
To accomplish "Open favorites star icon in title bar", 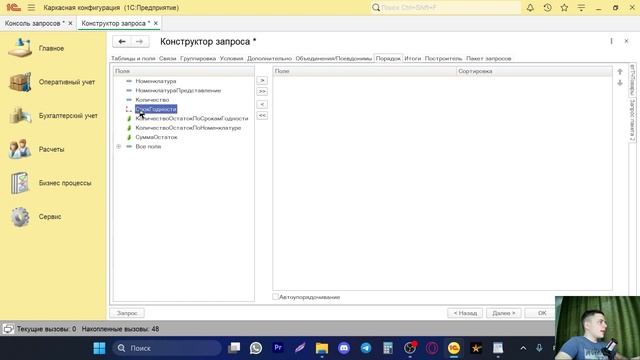I will 564,7.
